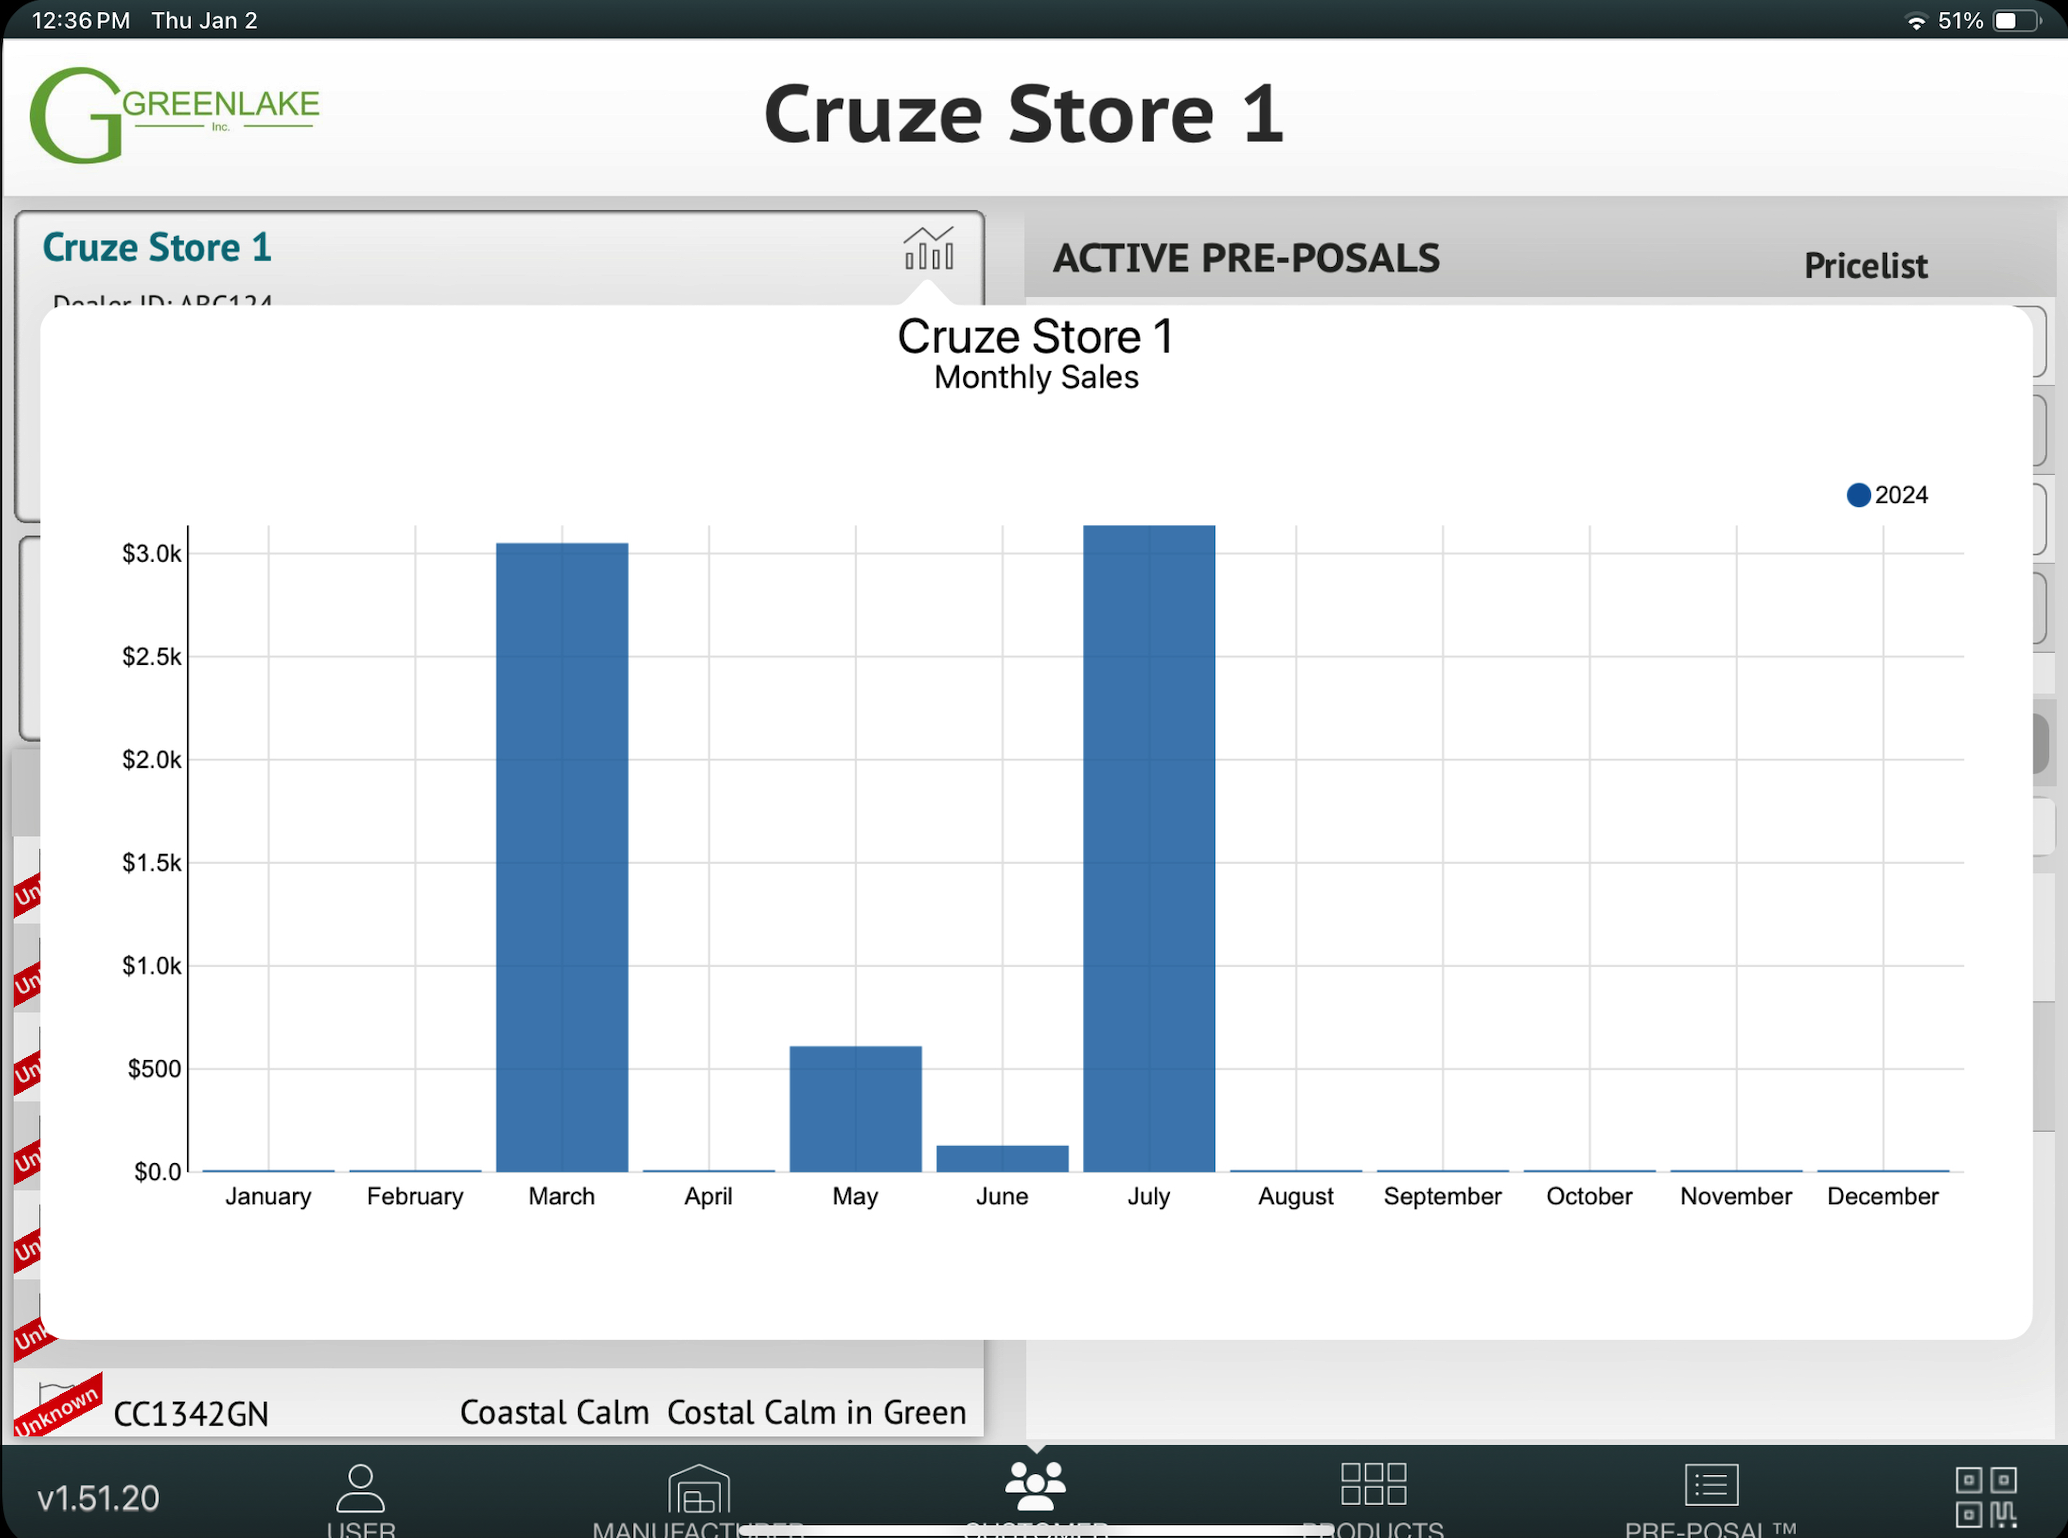
Task: Tap the sales chart icon
Action: [928, 249]
